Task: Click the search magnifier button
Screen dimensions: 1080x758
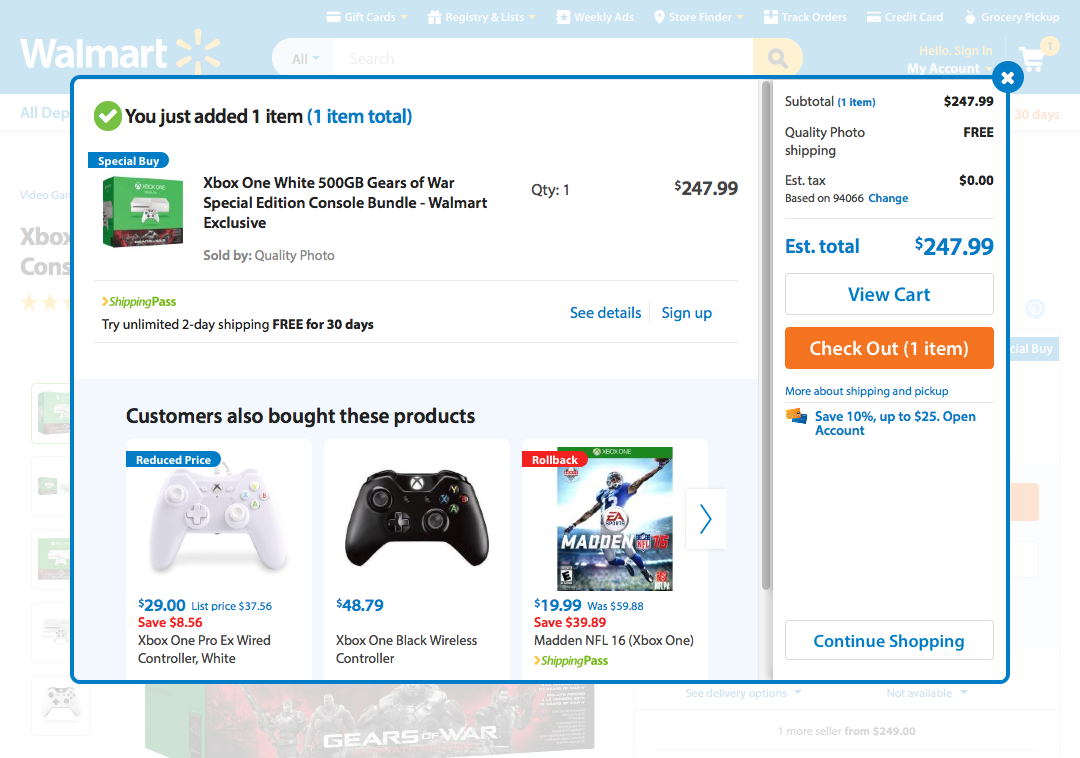Action: pyautogui.click(x=778, y=59)
